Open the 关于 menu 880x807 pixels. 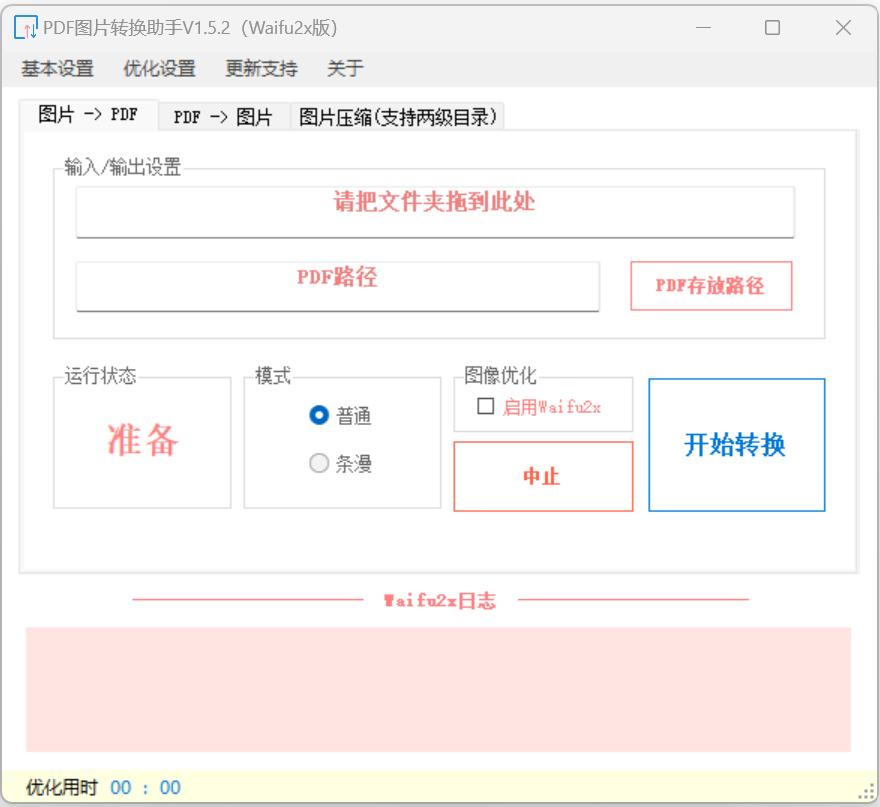345,68
